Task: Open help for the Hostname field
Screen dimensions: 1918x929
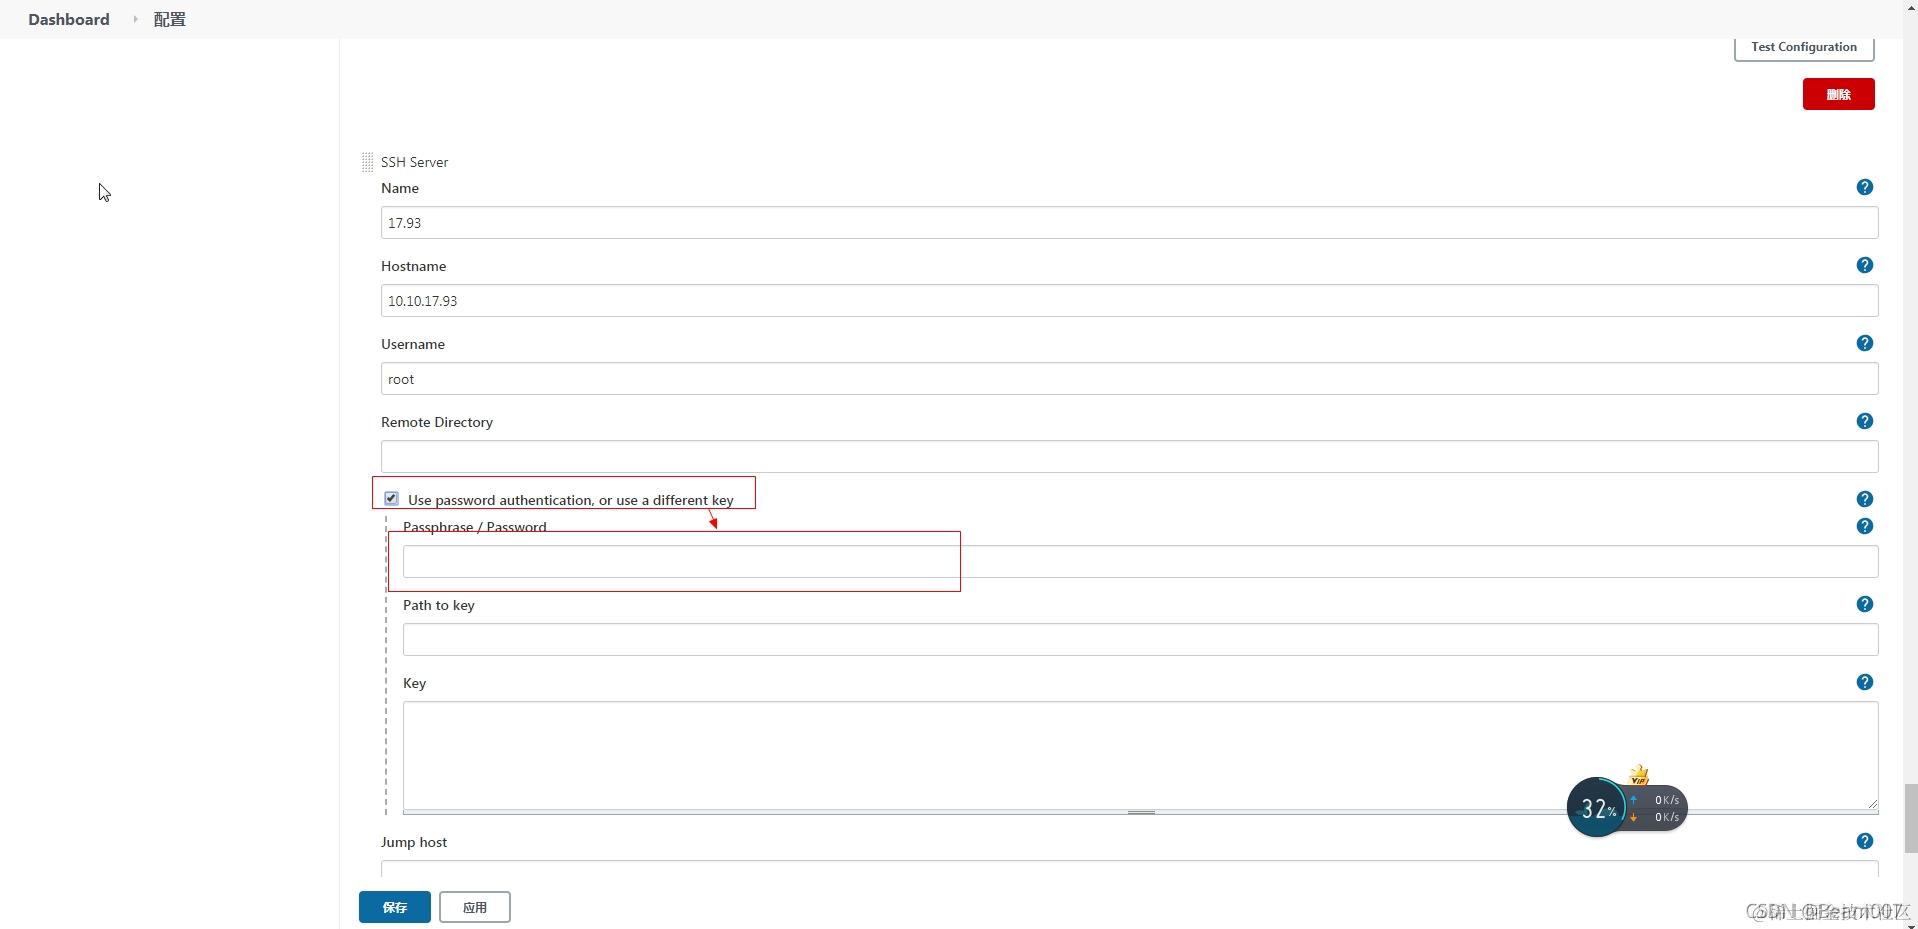Action: (x=1864, y=265)
